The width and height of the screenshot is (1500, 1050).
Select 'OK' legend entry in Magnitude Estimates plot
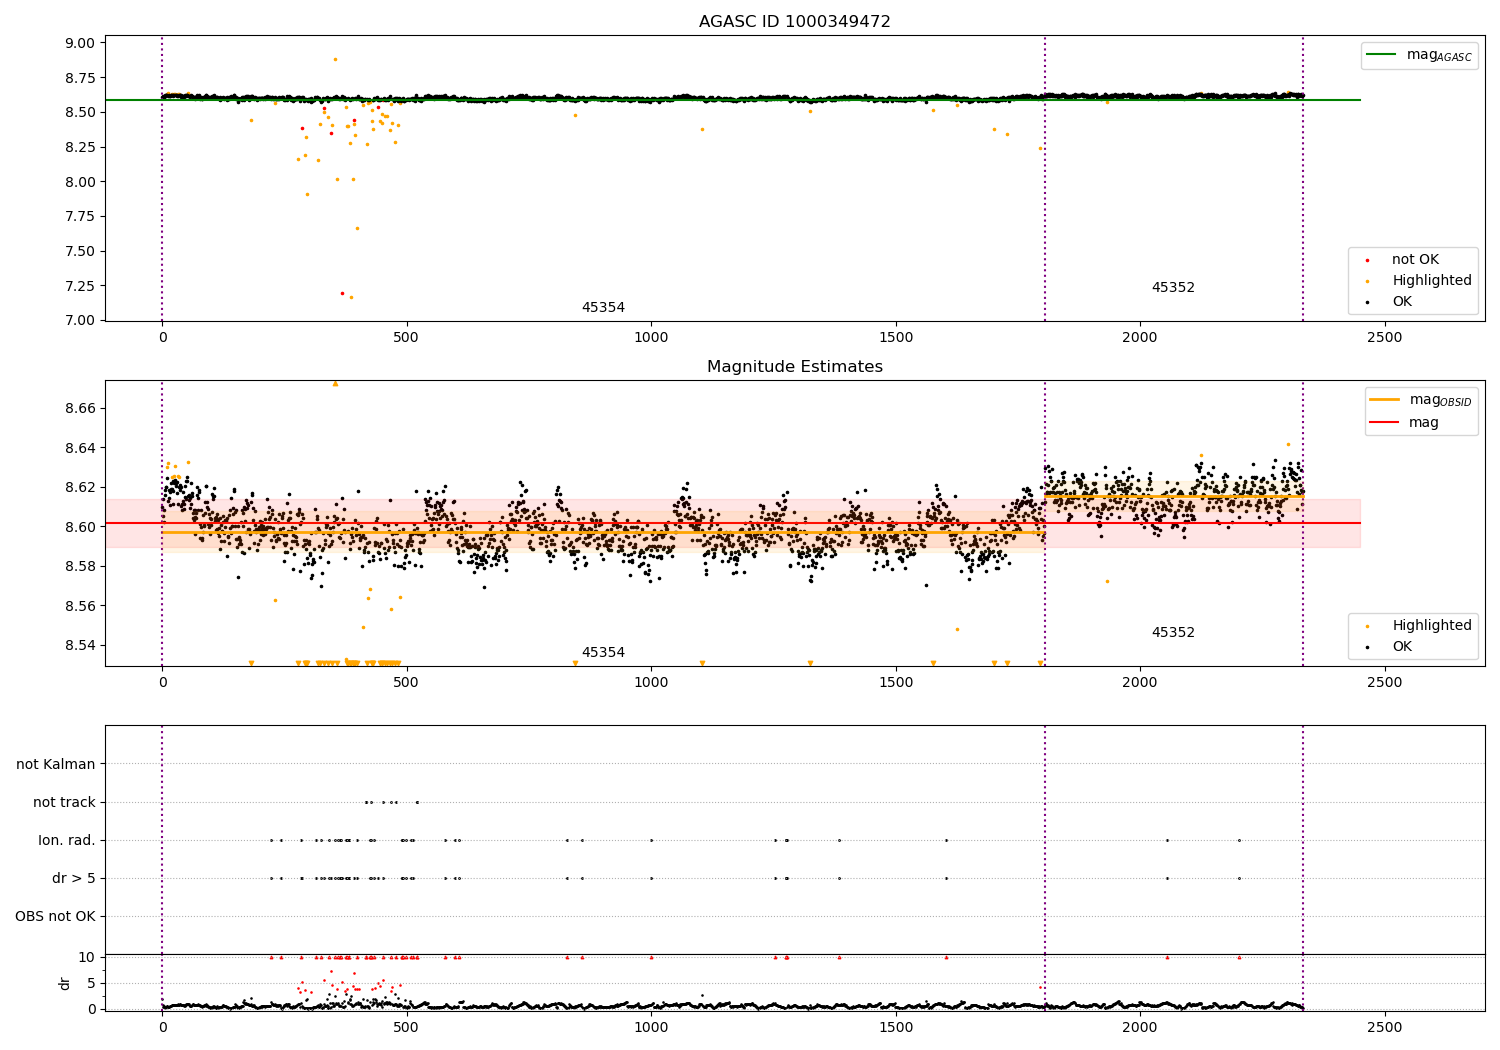click(1402, 647)
